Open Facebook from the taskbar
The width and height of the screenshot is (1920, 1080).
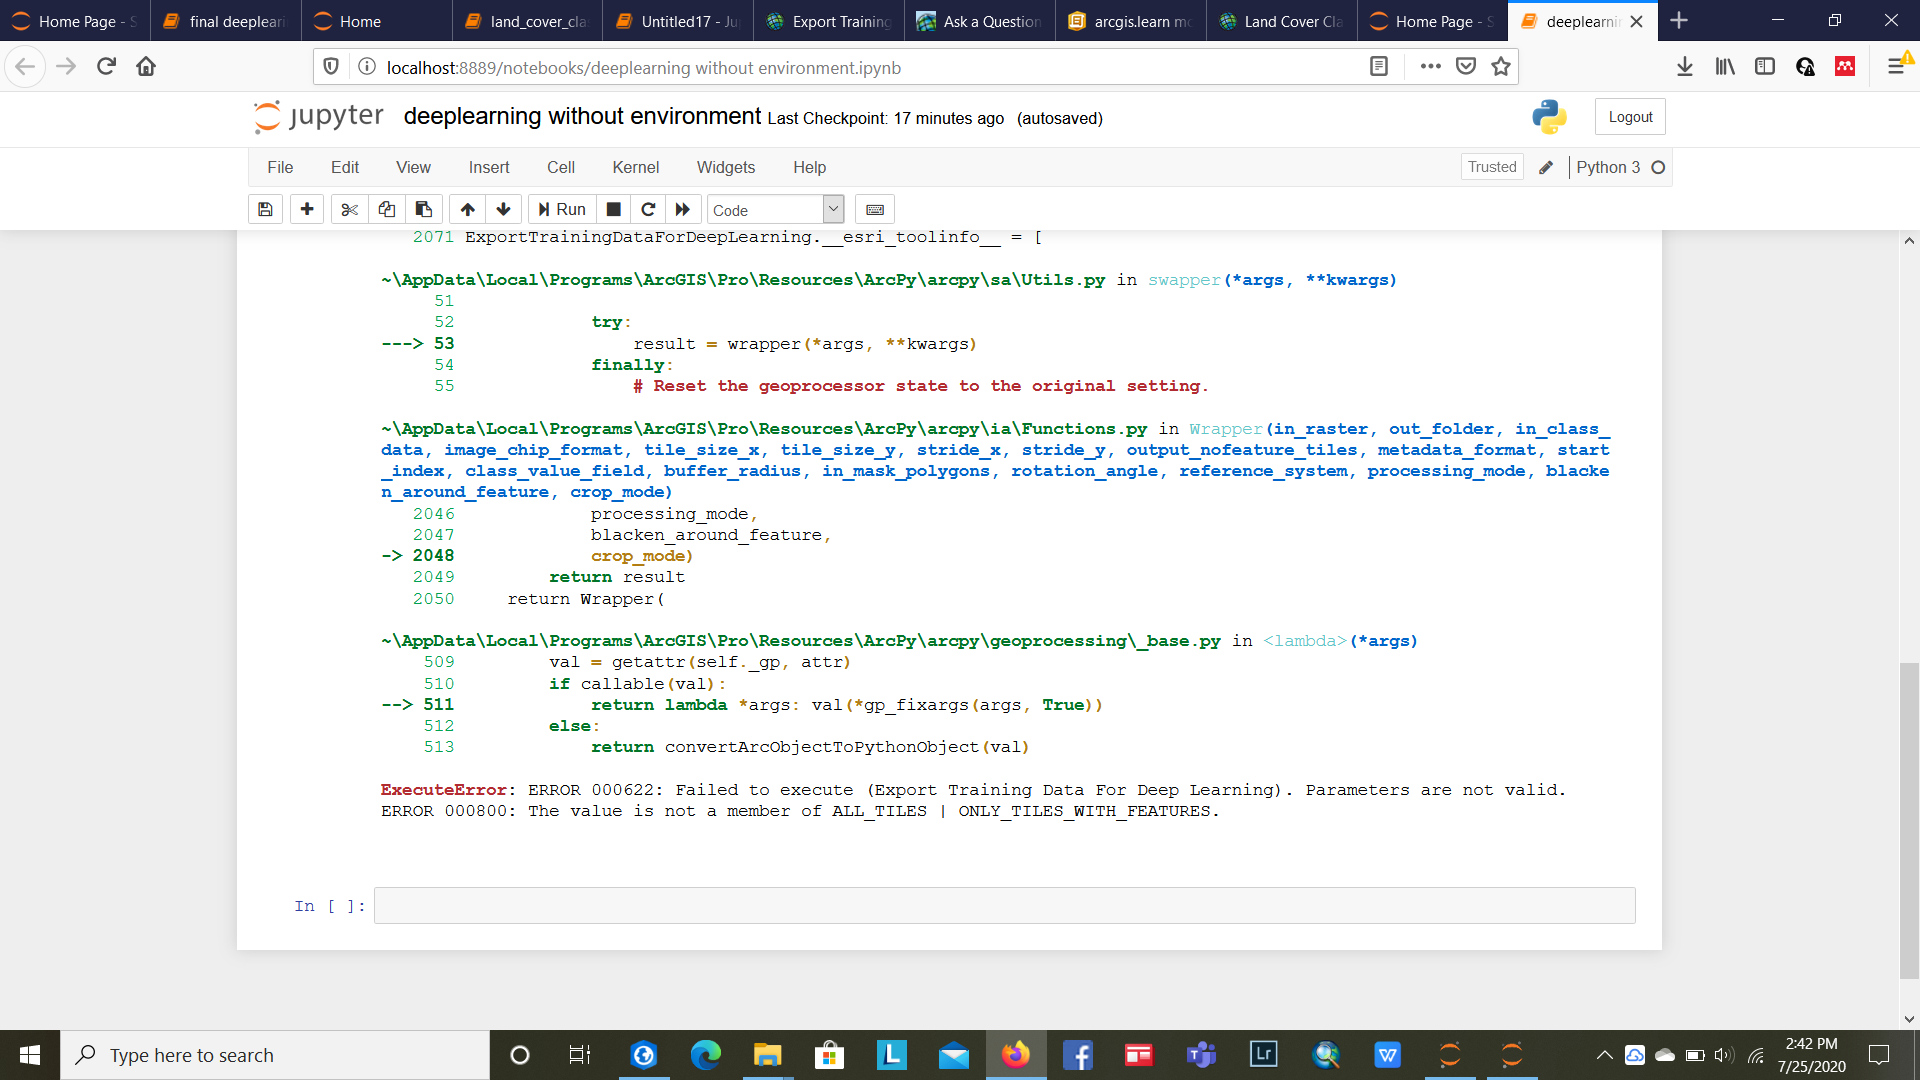(1078, 1055)
